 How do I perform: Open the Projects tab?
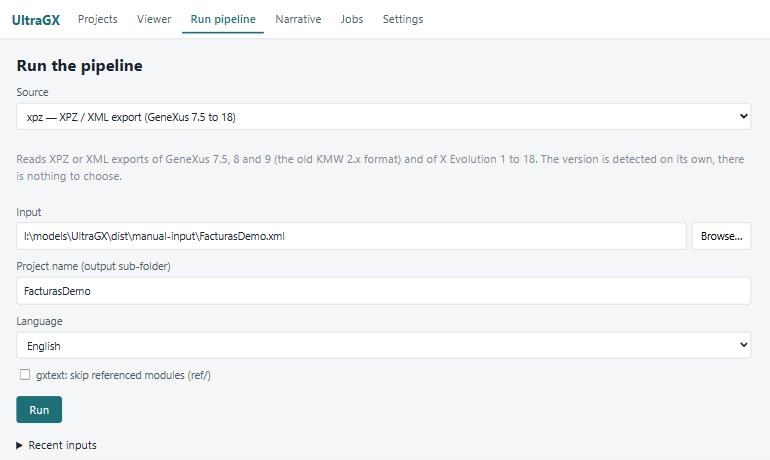point(98,19)
